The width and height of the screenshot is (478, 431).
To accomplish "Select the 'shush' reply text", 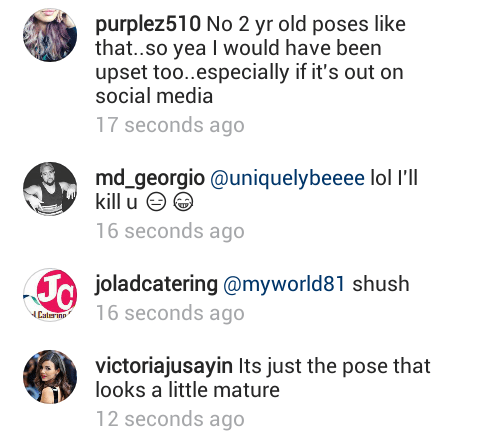I will 381,284.
